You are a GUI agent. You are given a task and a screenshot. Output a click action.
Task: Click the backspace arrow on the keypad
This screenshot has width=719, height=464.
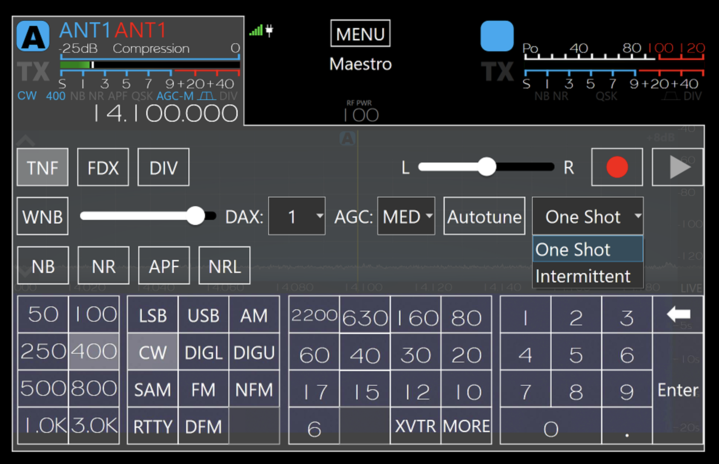(x=678, y=315)
